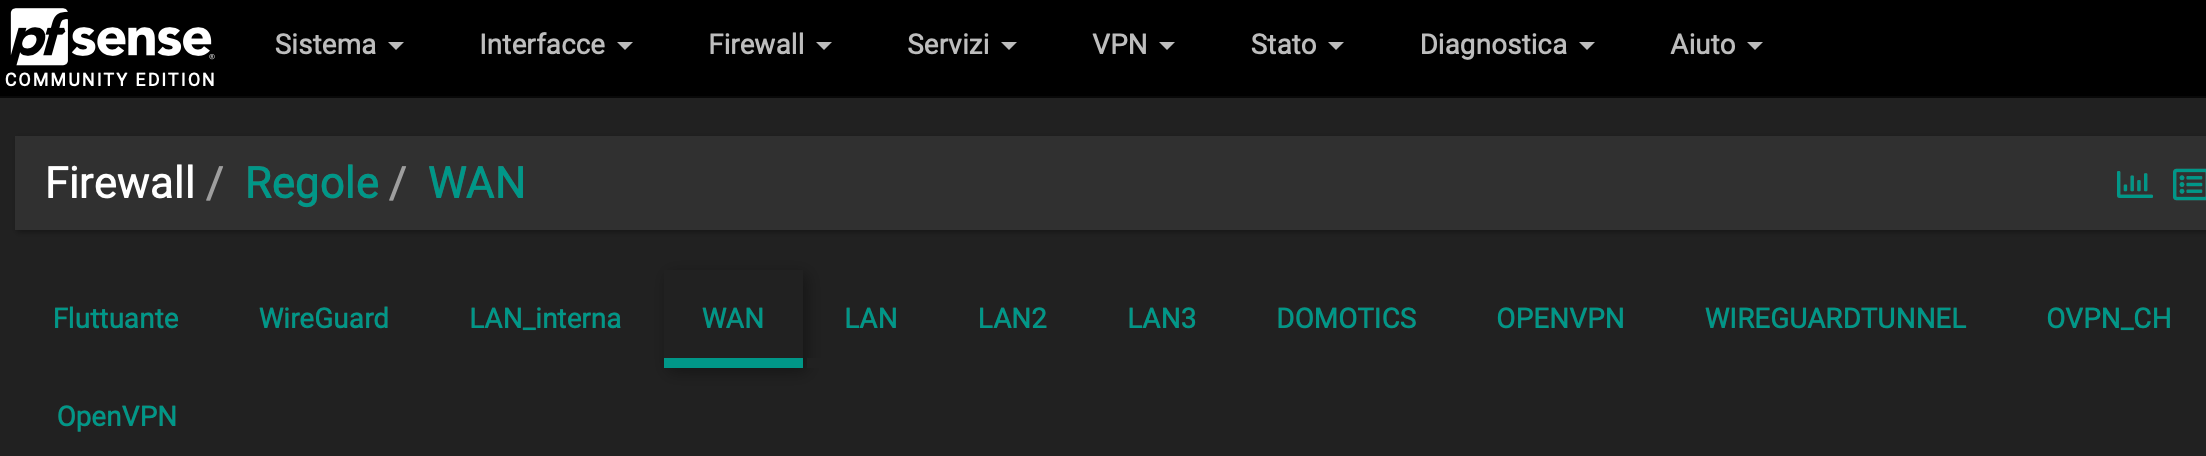This screenshot has width=2206, height=456.
Task: Go to the LAN_interna tab
Action: (x=545, y=318)
